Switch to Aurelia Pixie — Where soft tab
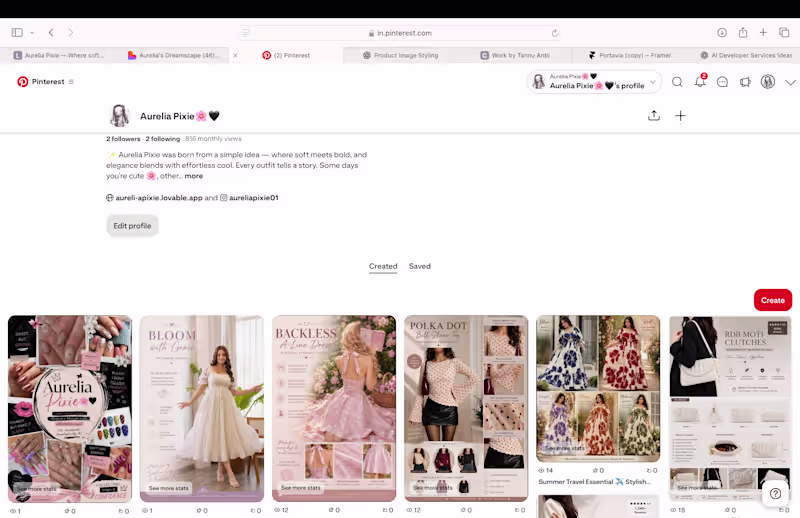The image size is (800, 518). coord(59,55)
